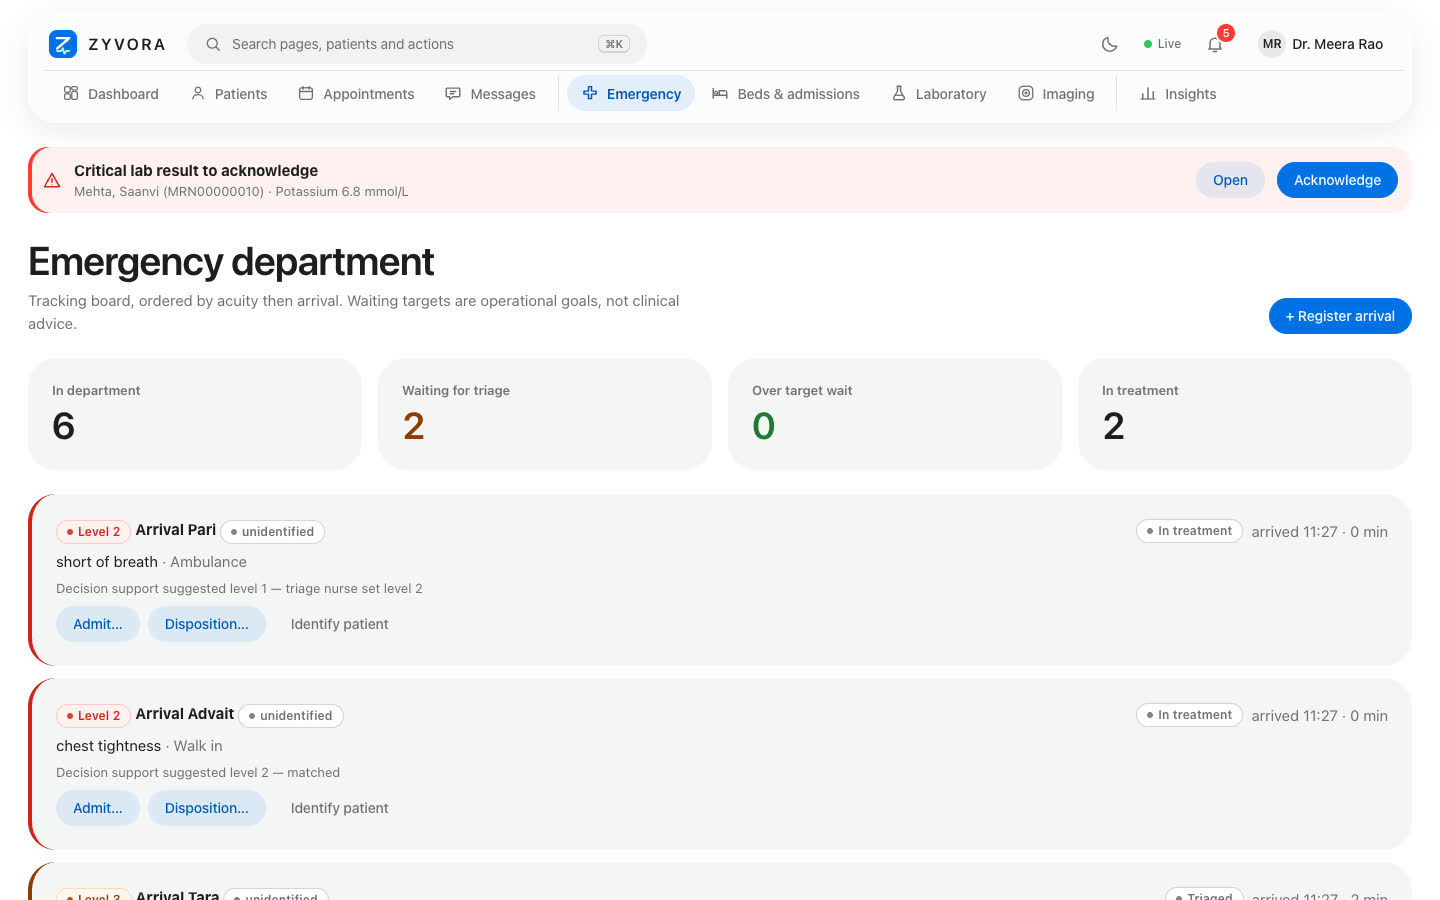Open Admit menu for Arrival Advait

pyautogui.click(x=98, y=808)
